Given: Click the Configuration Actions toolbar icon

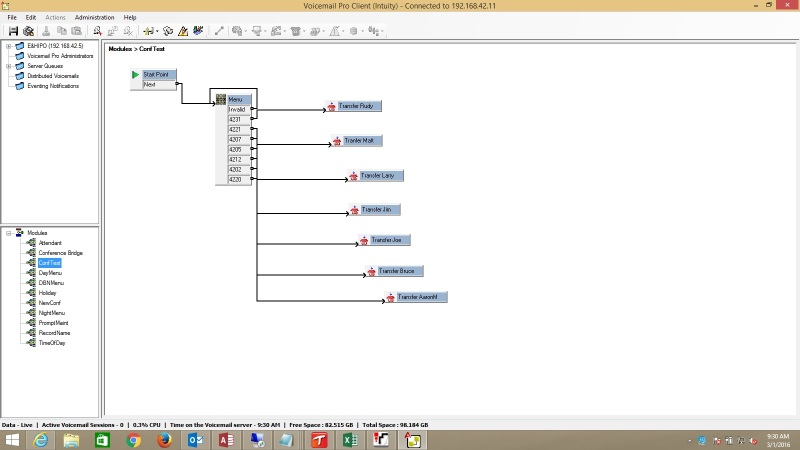Looking at the screenshot, I should (276, 31).
